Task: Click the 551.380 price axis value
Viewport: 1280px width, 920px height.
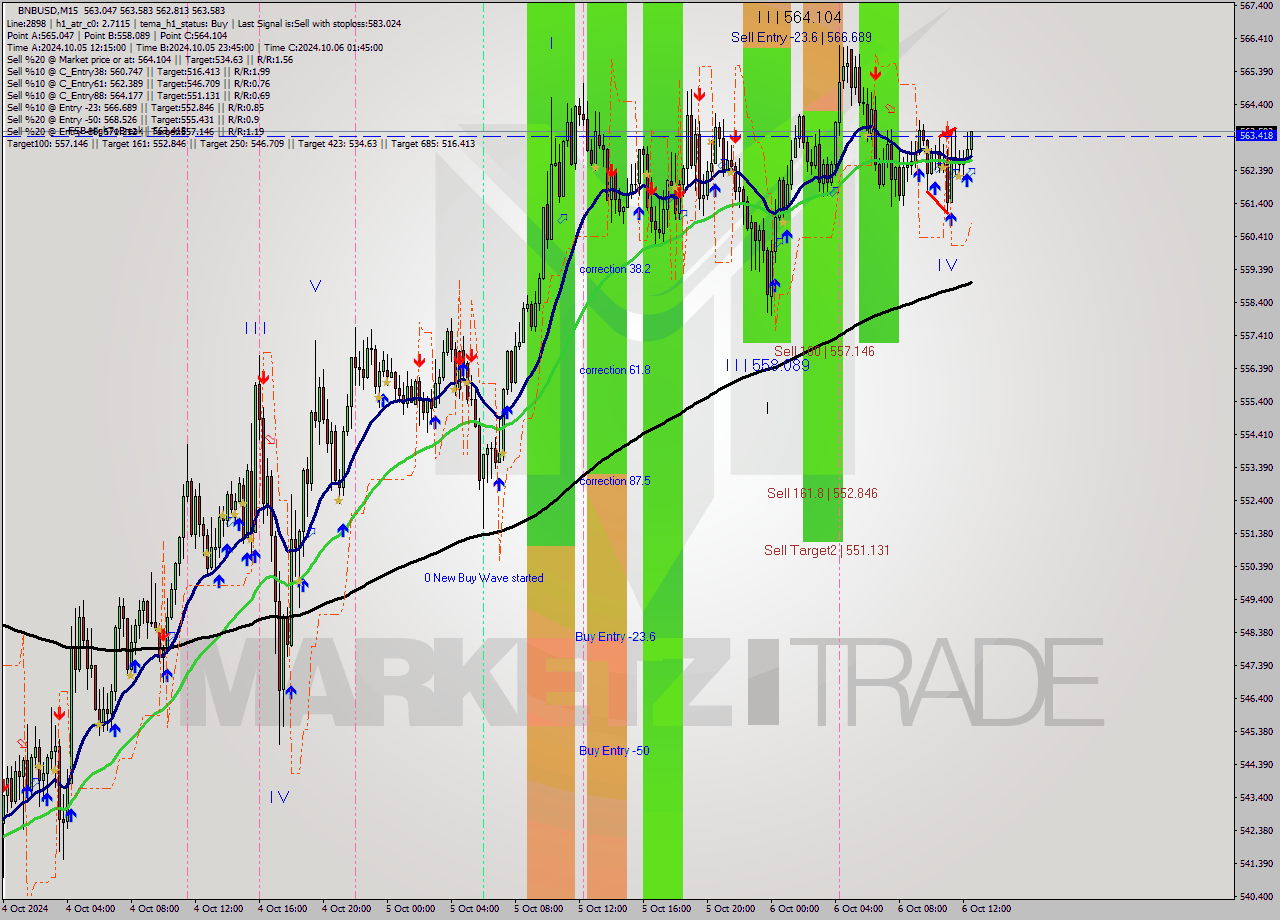Action: (x=1256, y=534)
